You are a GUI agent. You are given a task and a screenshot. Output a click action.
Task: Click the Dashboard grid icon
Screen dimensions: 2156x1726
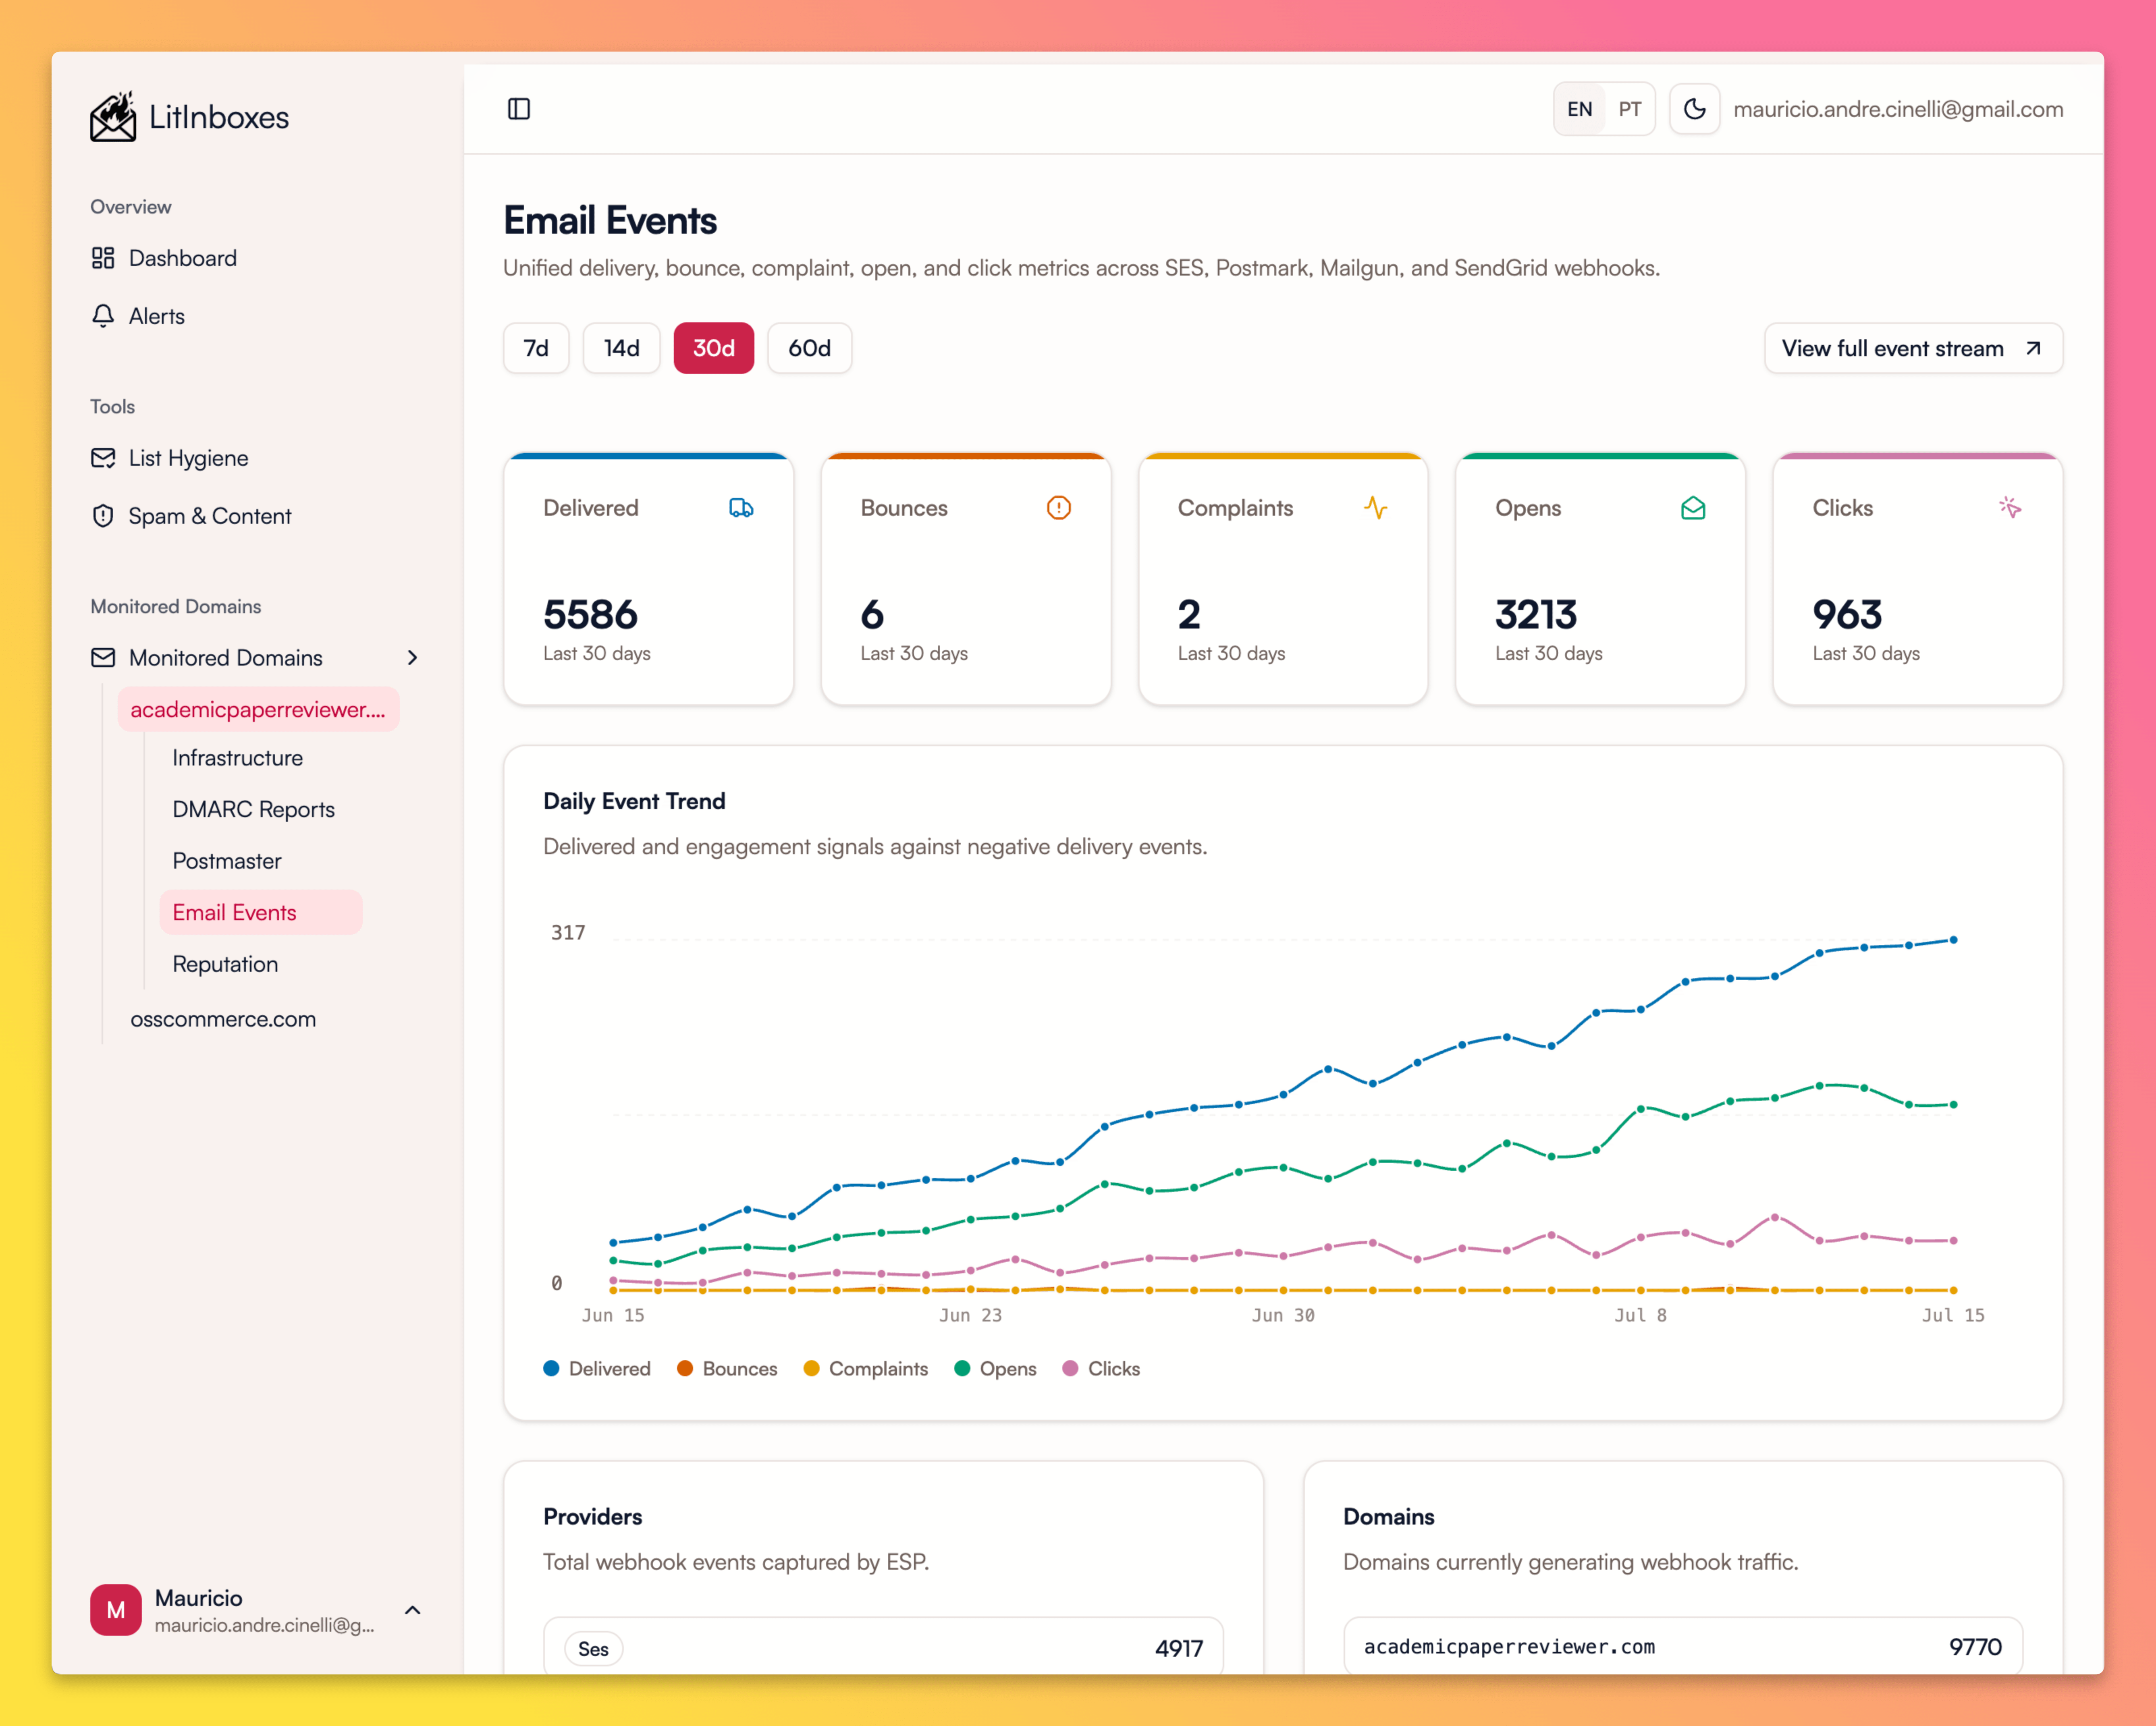click(103, 258)
